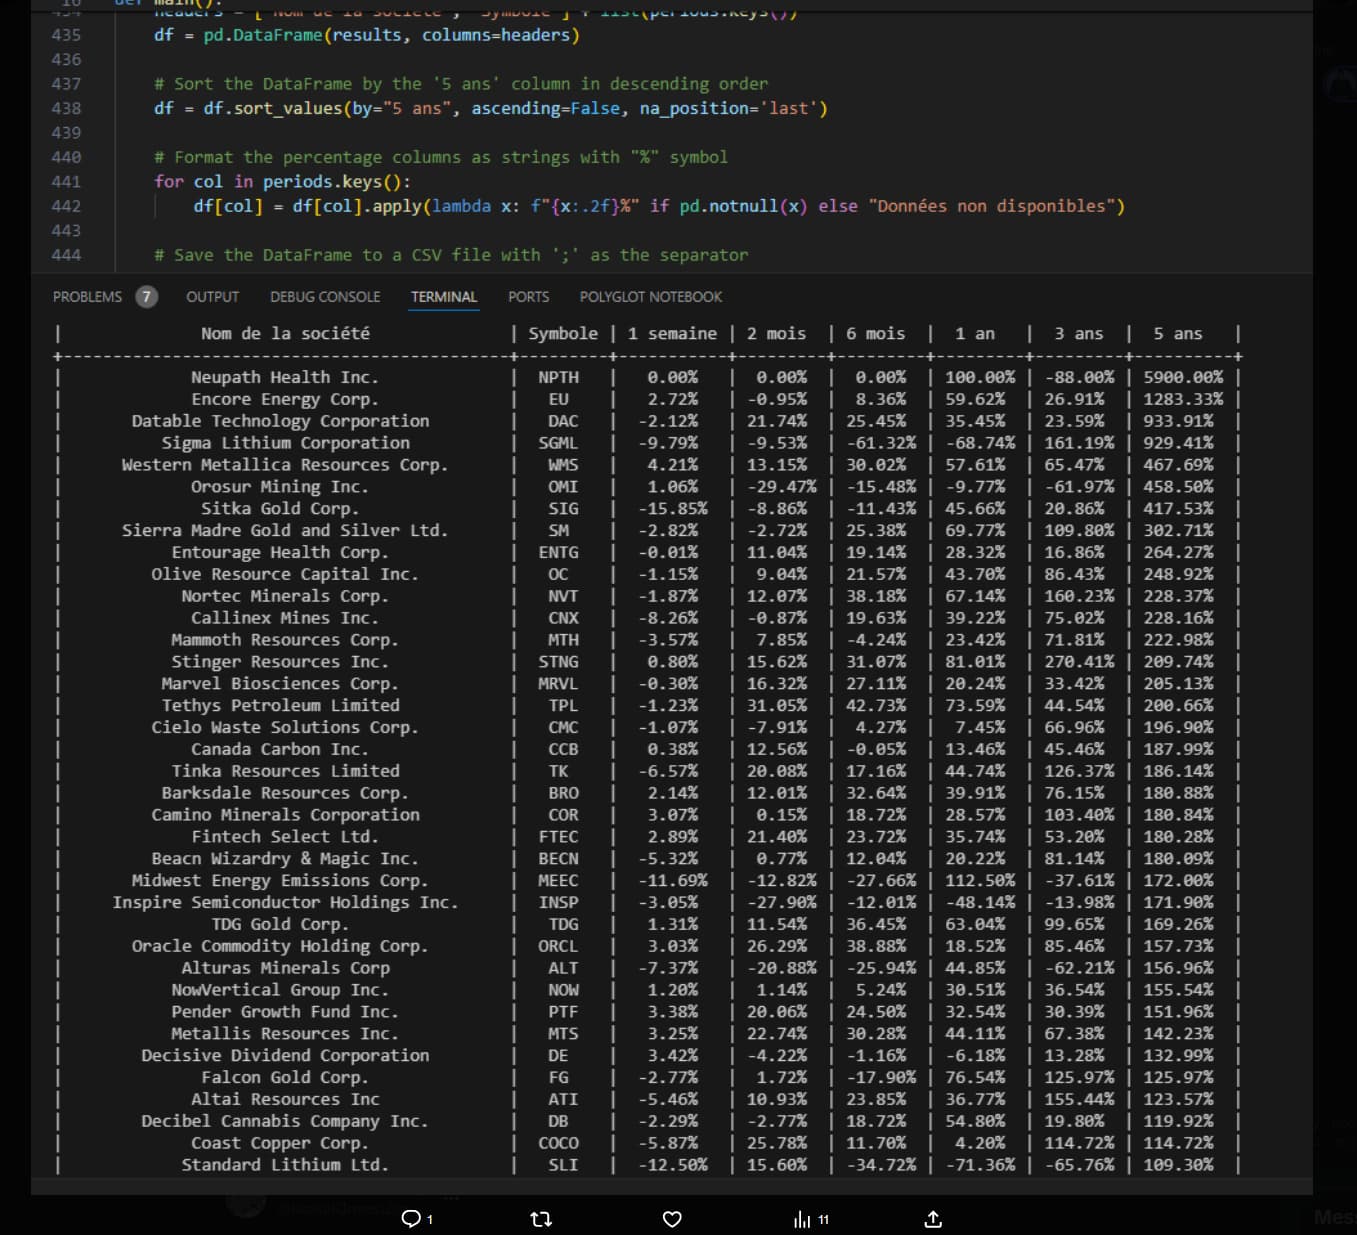Click line number 442 in the gutter
The width and height of the screenshot is (1357, 1235).
pos(66,206)
